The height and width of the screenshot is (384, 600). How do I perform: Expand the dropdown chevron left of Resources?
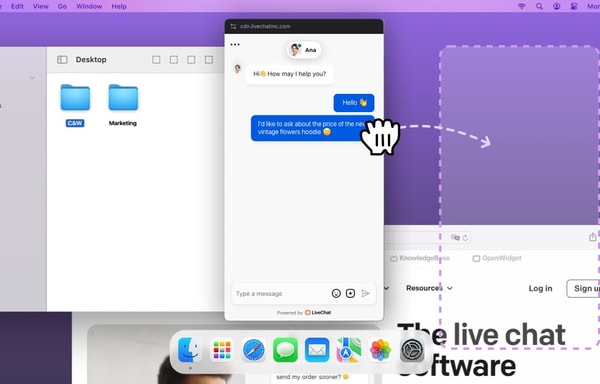pos(386,288)
